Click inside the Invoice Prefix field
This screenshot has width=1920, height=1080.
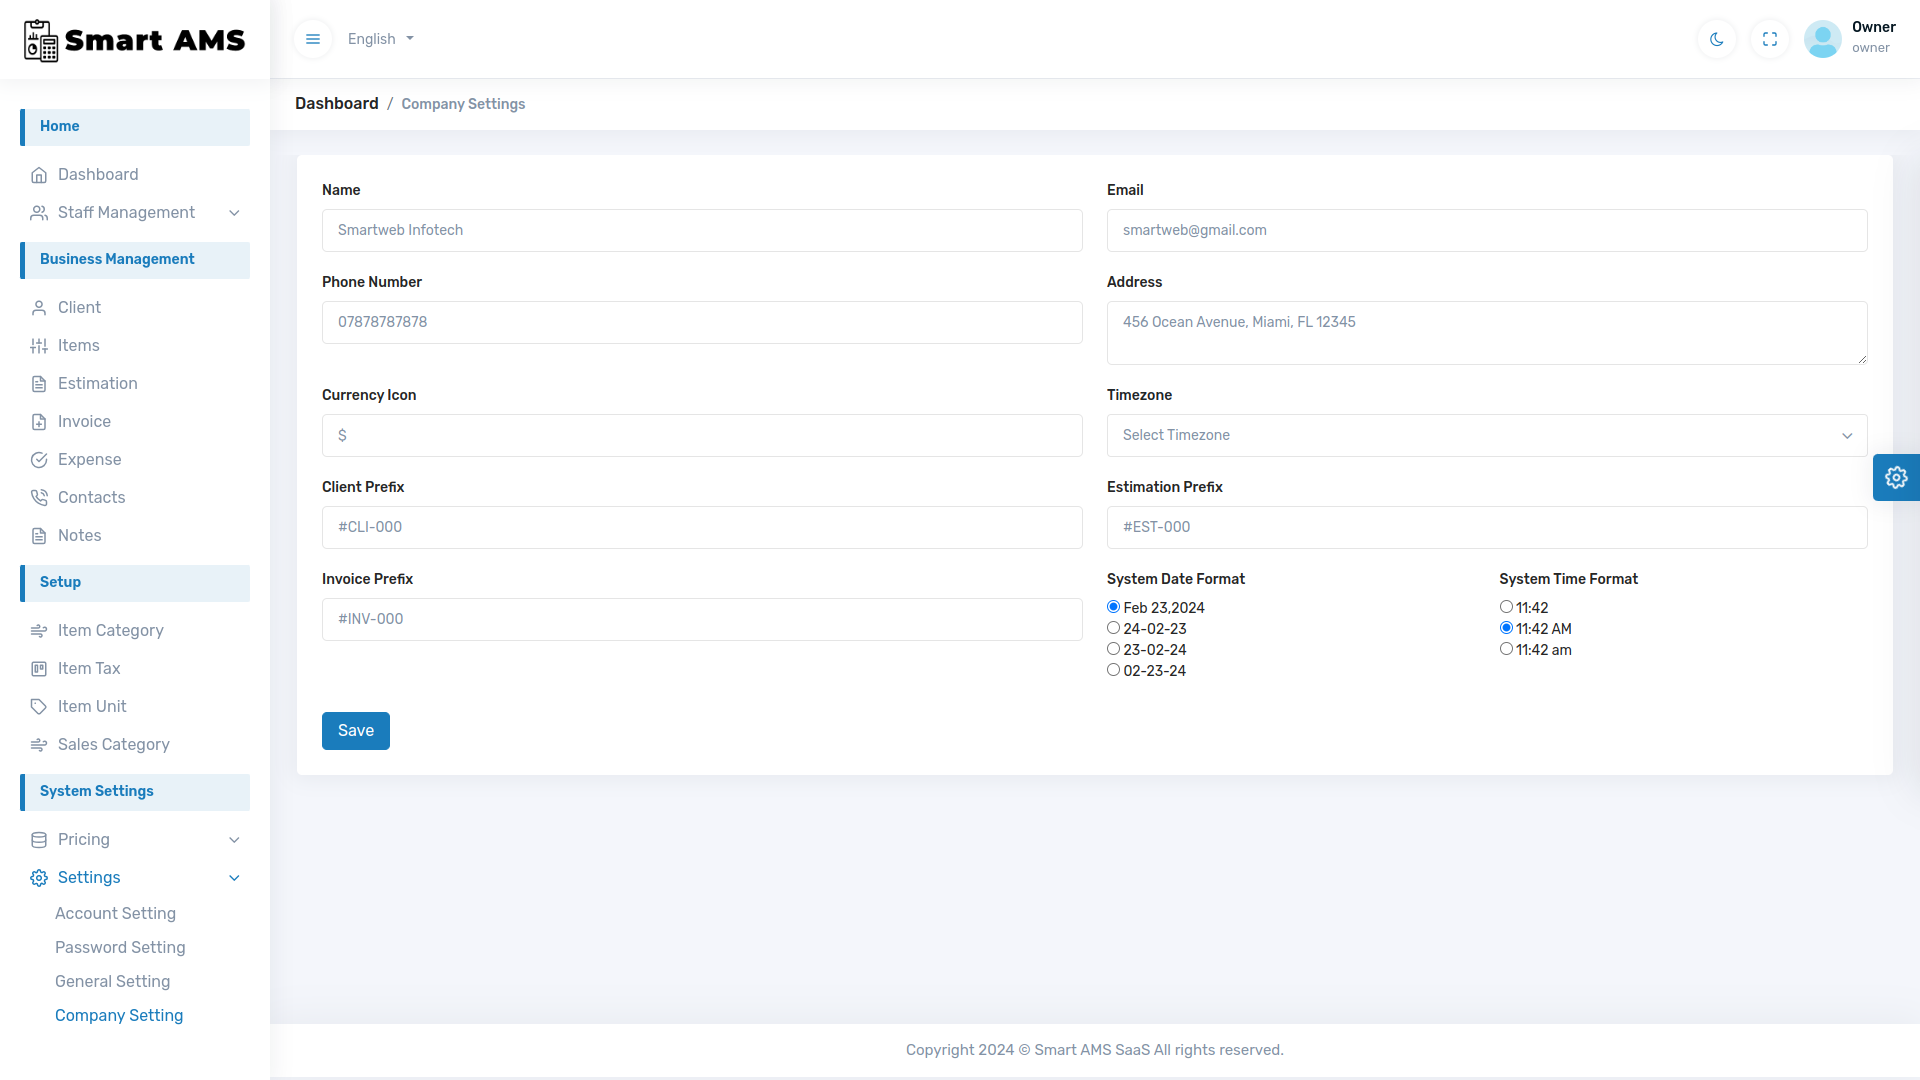click(x=701, y=619)
